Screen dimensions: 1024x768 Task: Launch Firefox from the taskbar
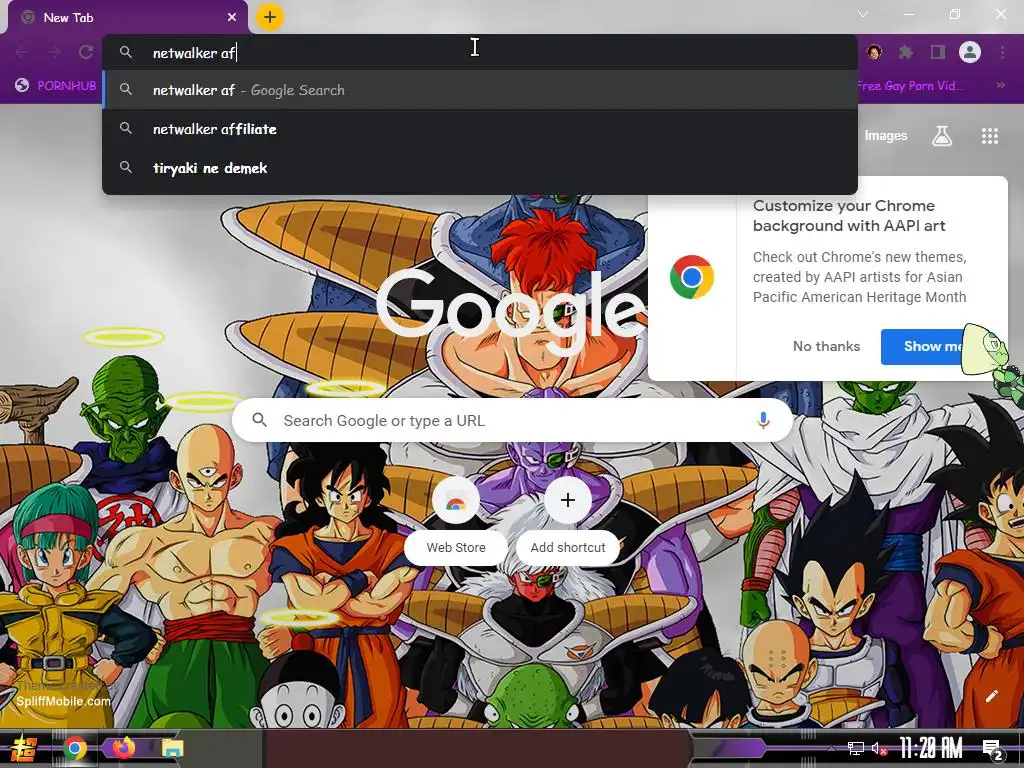(x=123, y=747)
